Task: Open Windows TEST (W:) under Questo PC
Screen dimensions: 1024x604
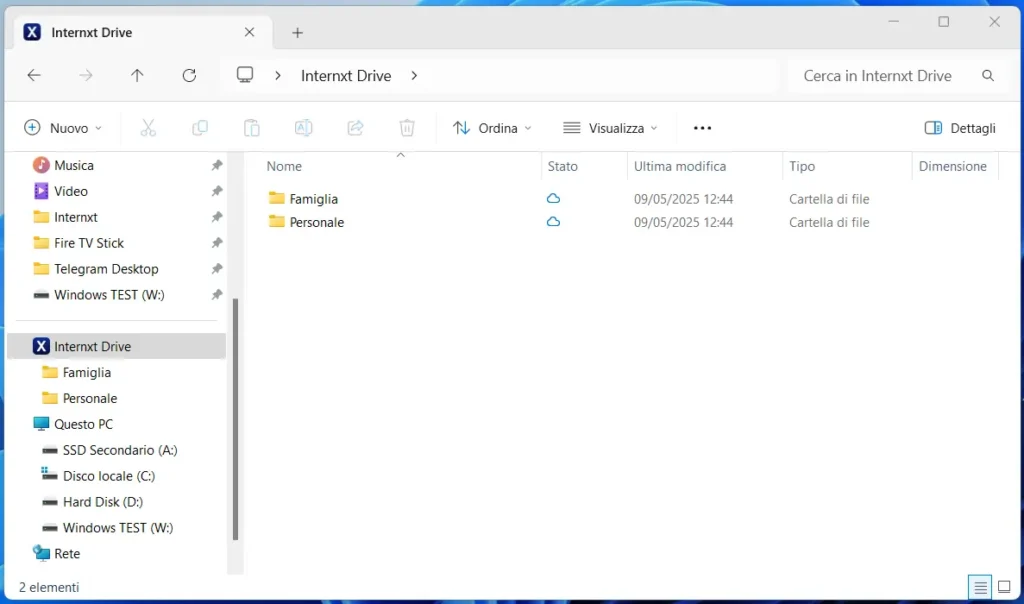Action: coord(118,528)
